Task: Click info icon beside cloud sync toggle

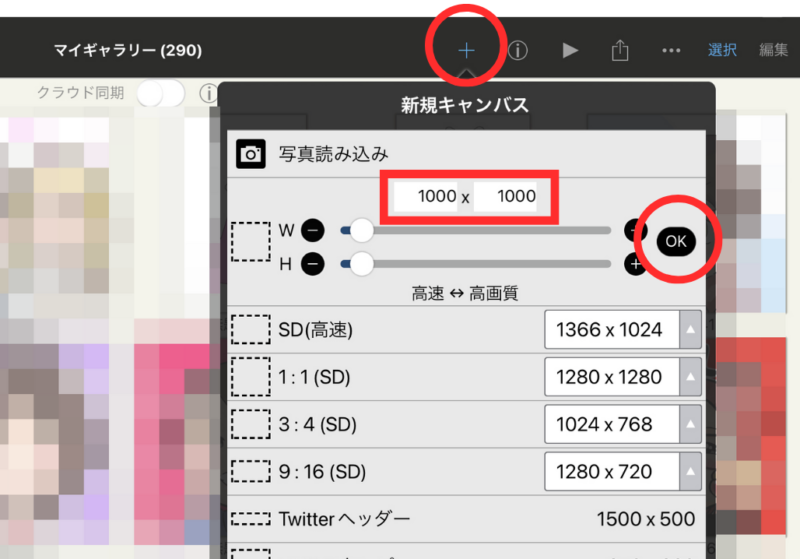Action: (x=208, y=93)
